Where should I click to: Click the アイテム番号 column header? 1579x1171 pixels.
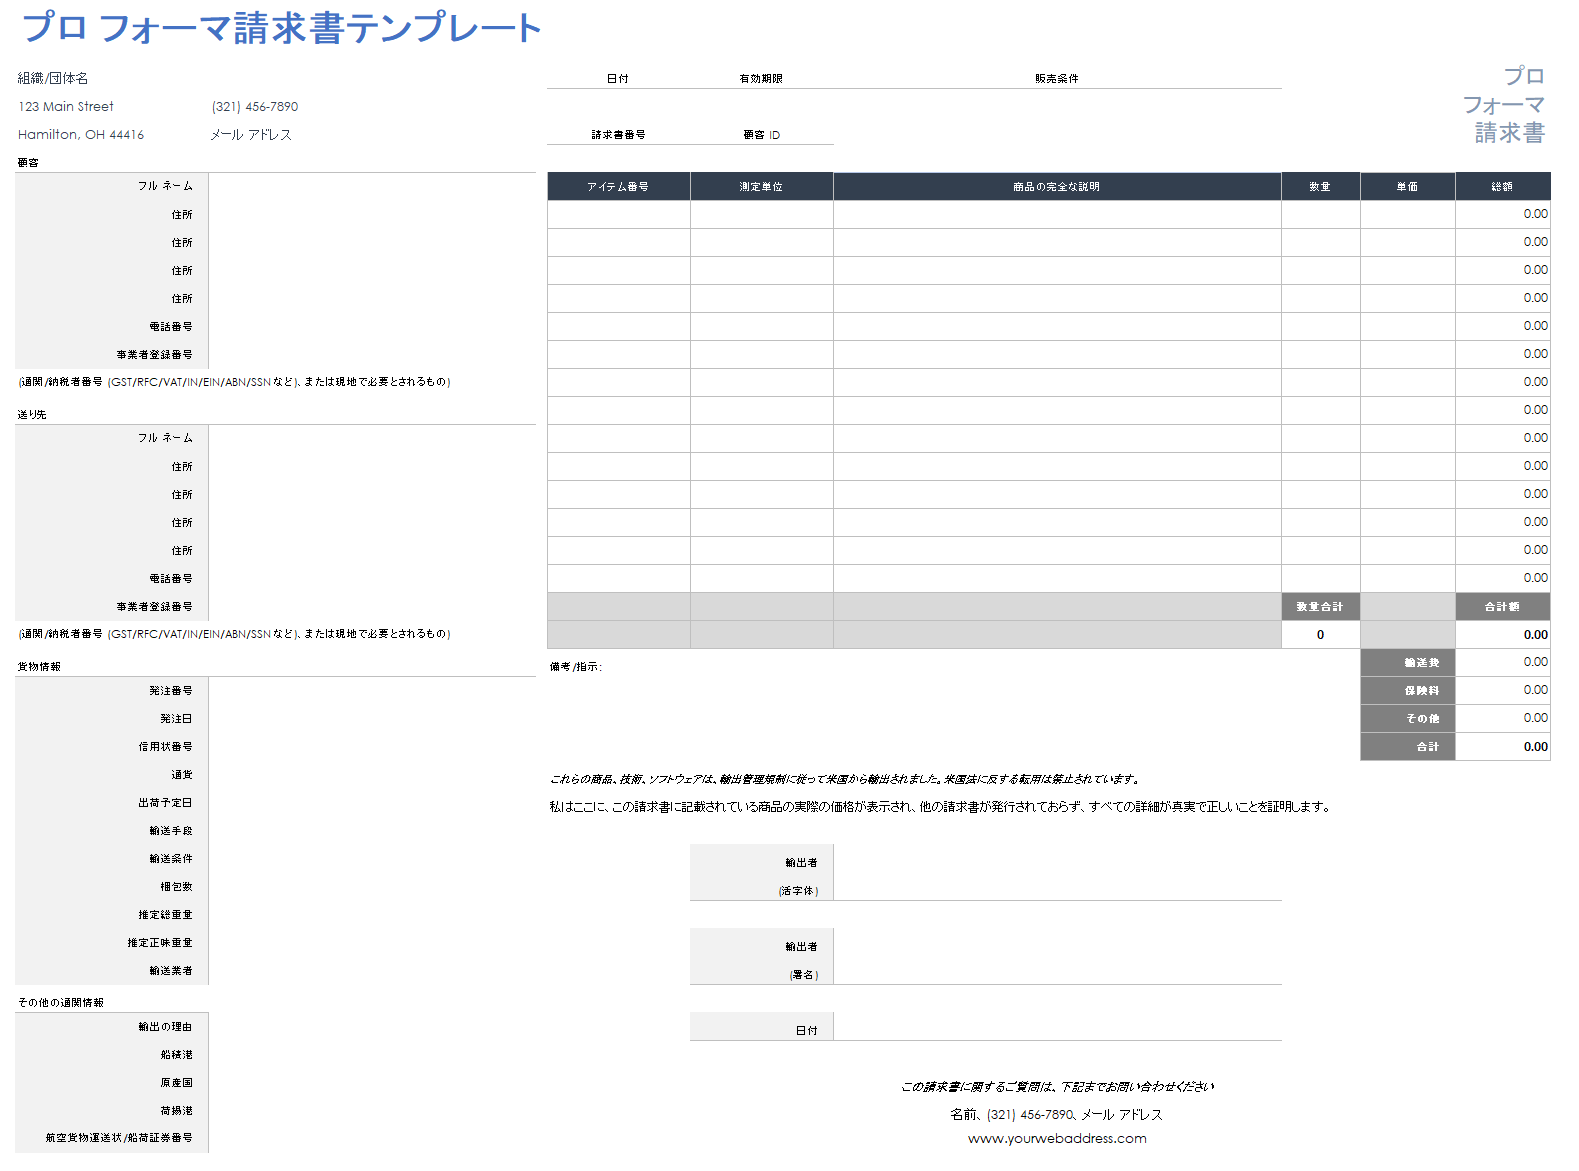point(618,186)
